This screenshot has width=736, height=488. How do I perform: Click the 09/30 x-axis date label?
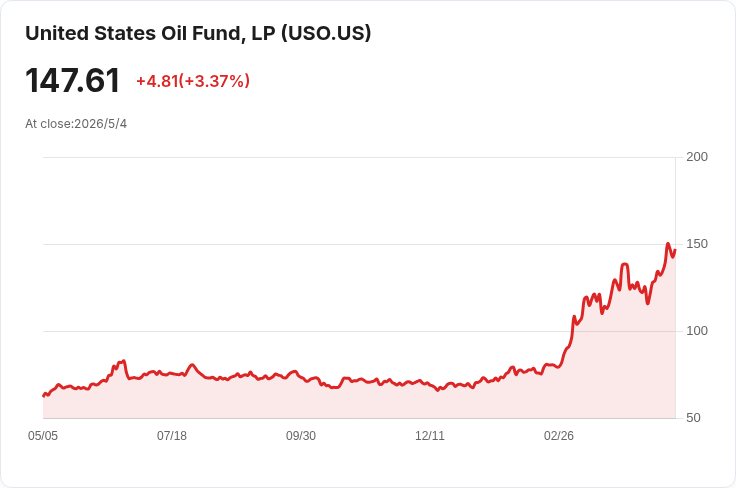[x=301, y=436]
